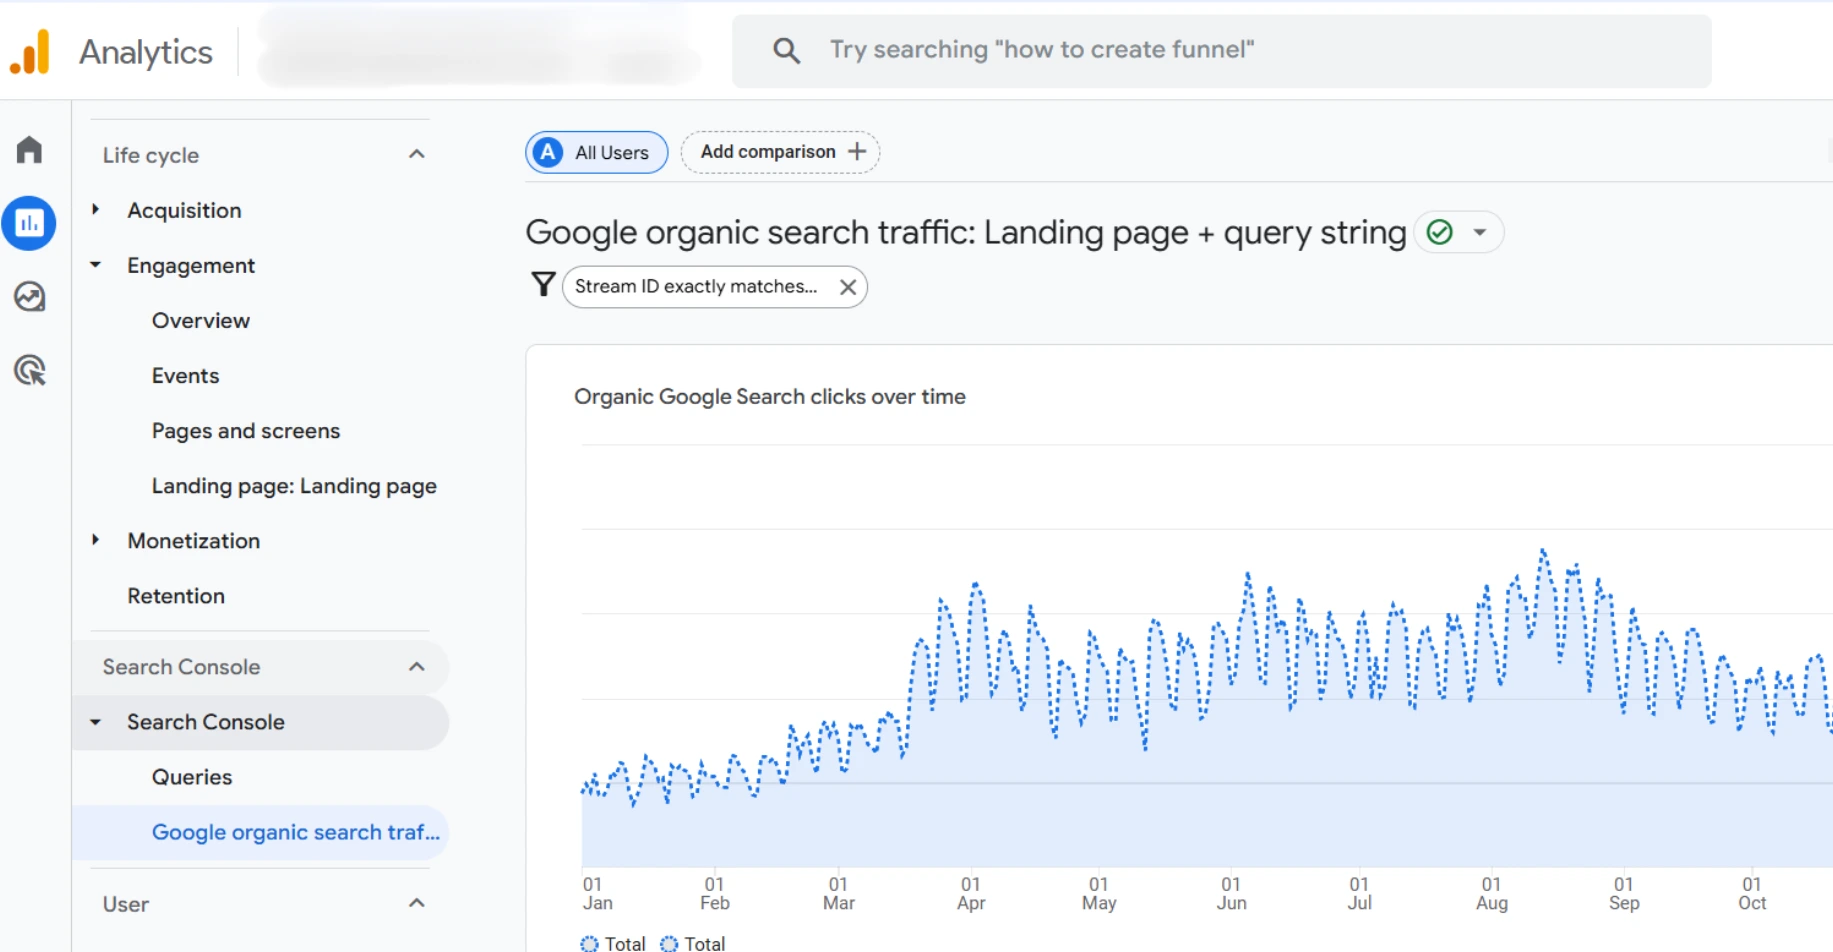The height and width of the screenshot is (952, 1833).
Task: Click the Monetization menu label
Action: (x=194, y=541)
